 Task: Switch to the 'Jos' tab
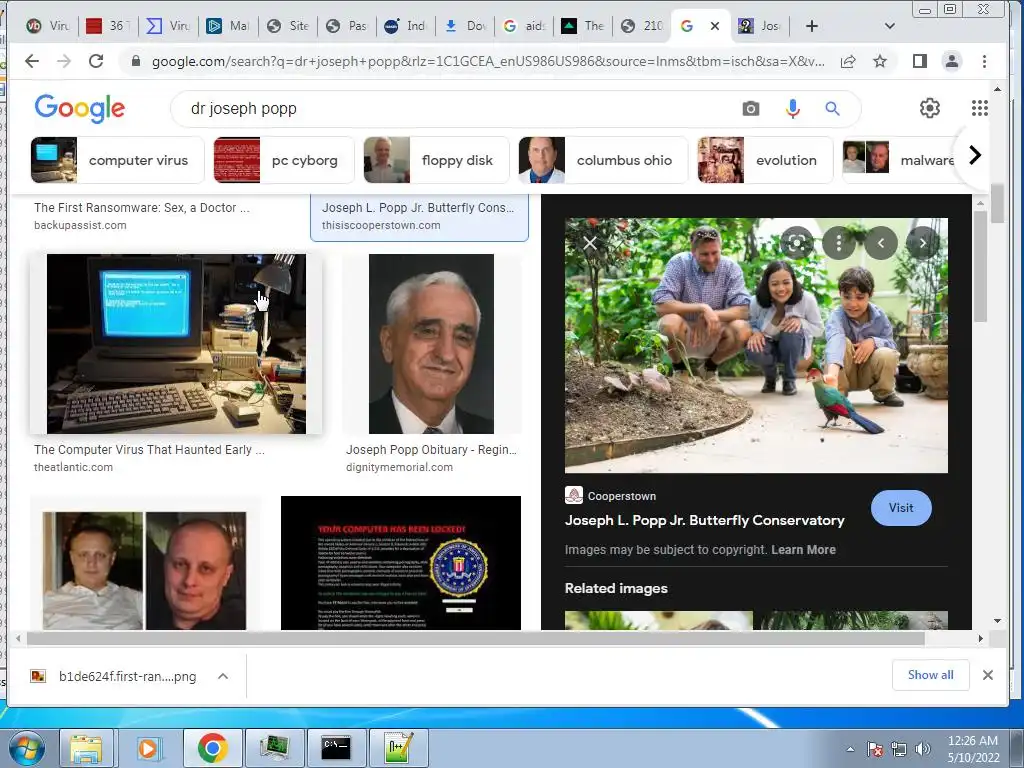coord(760,26)
